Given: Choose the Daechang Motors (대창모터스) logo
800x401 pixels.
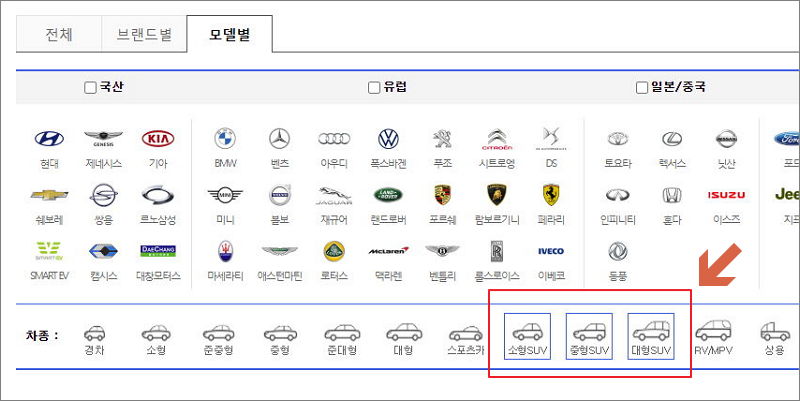Looking at the screenshot, I should tap(158, 251).
